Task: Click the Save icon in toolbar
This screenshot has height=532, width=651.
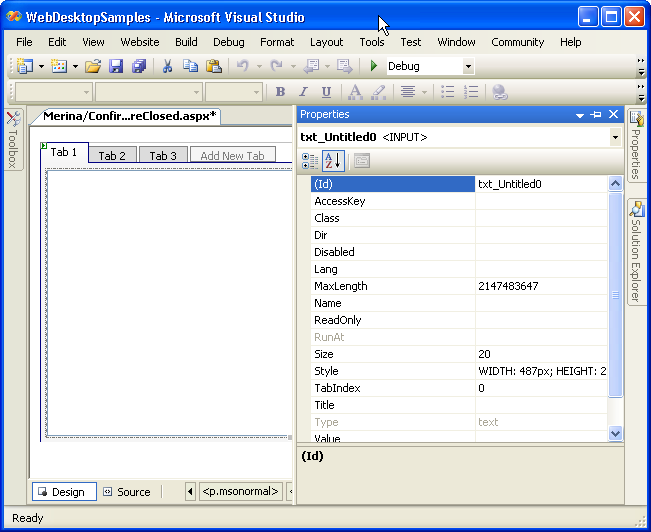Action: click(116, 66)
